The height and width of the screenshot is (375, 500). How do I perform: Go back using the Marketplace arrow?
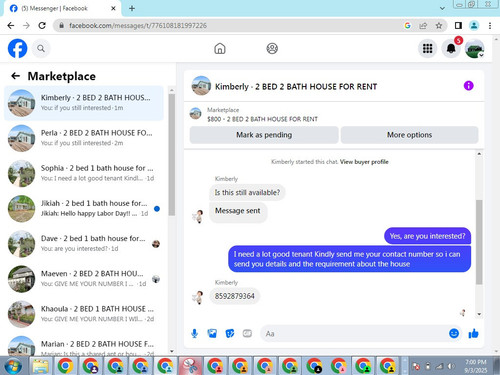[x=15, y=76]
